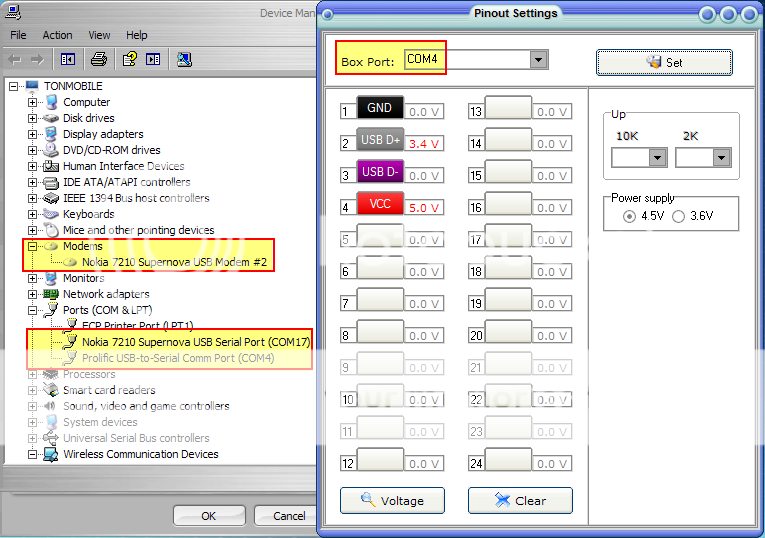Select Prolific USB-to-Serial Comm Port (COM4)

click(178, 358)
